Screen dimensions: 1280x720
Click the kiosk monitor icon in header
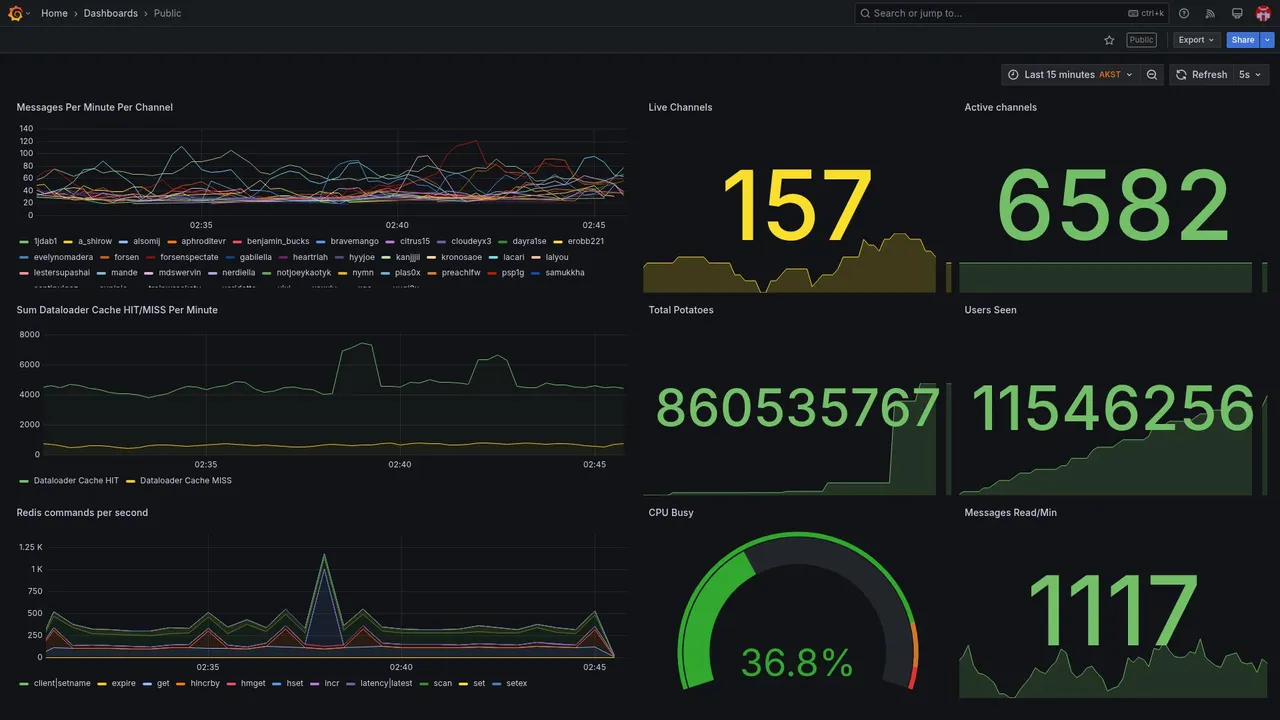[1237, 13]
